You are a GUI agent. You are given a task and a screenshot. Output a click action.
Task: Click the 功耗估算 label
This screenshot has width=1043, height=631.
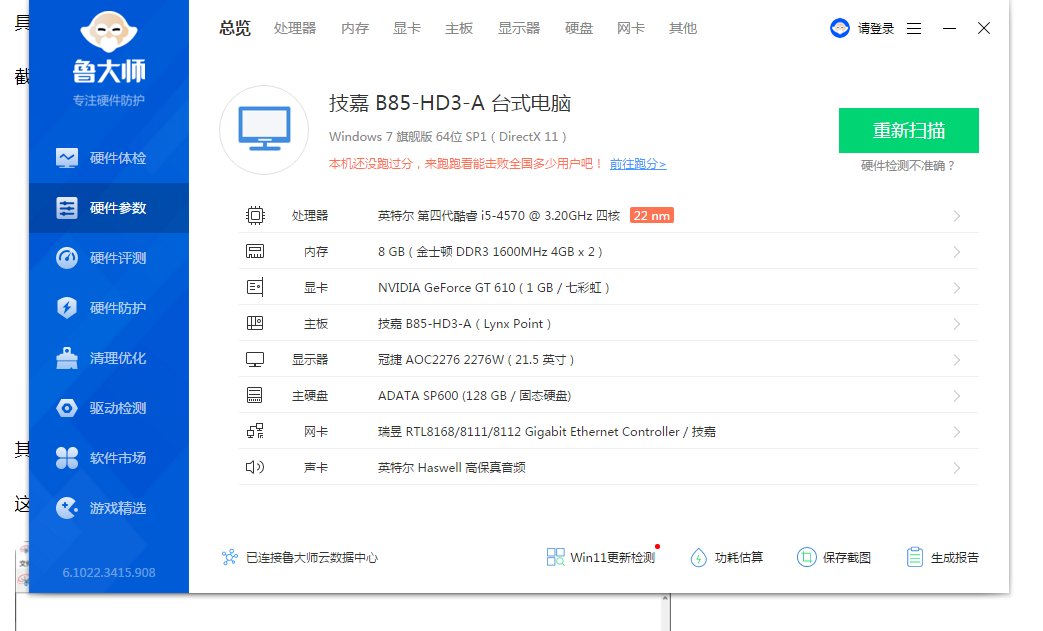(x=739, y=557)
